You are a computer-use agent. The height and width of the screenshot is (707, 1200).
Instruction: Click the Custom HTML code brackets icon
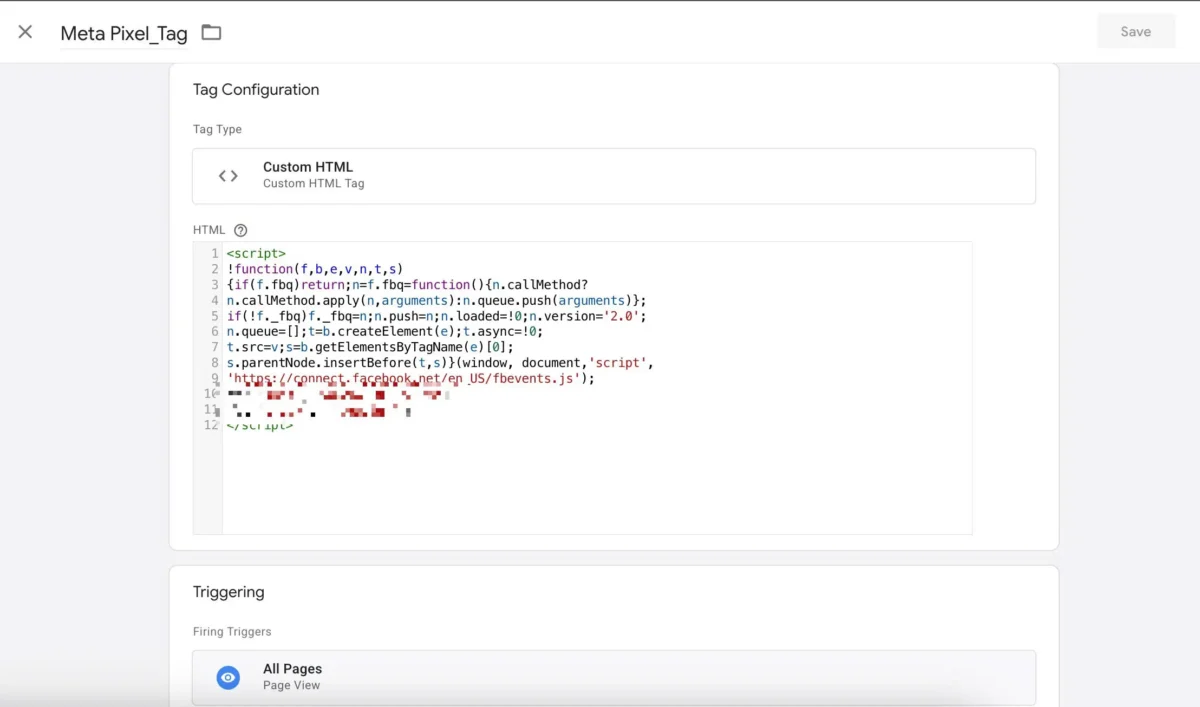(x=228, y=176)
